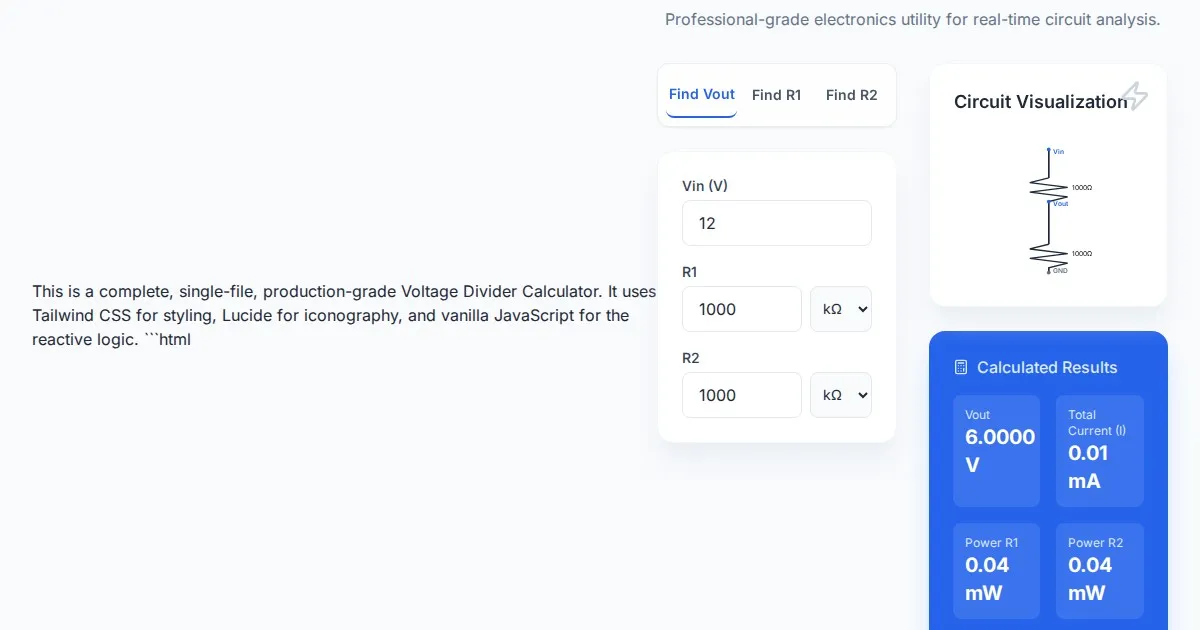Click the upper resistor symbol in the circuit

[x=1048, y=187]
